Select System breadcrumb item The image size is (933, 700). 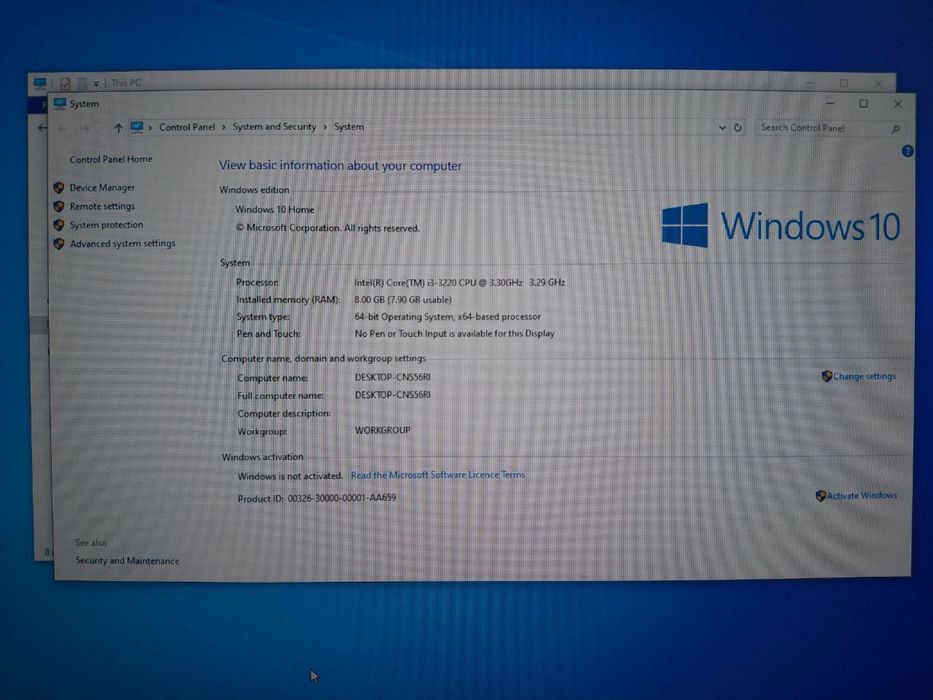tap(349, 127)
